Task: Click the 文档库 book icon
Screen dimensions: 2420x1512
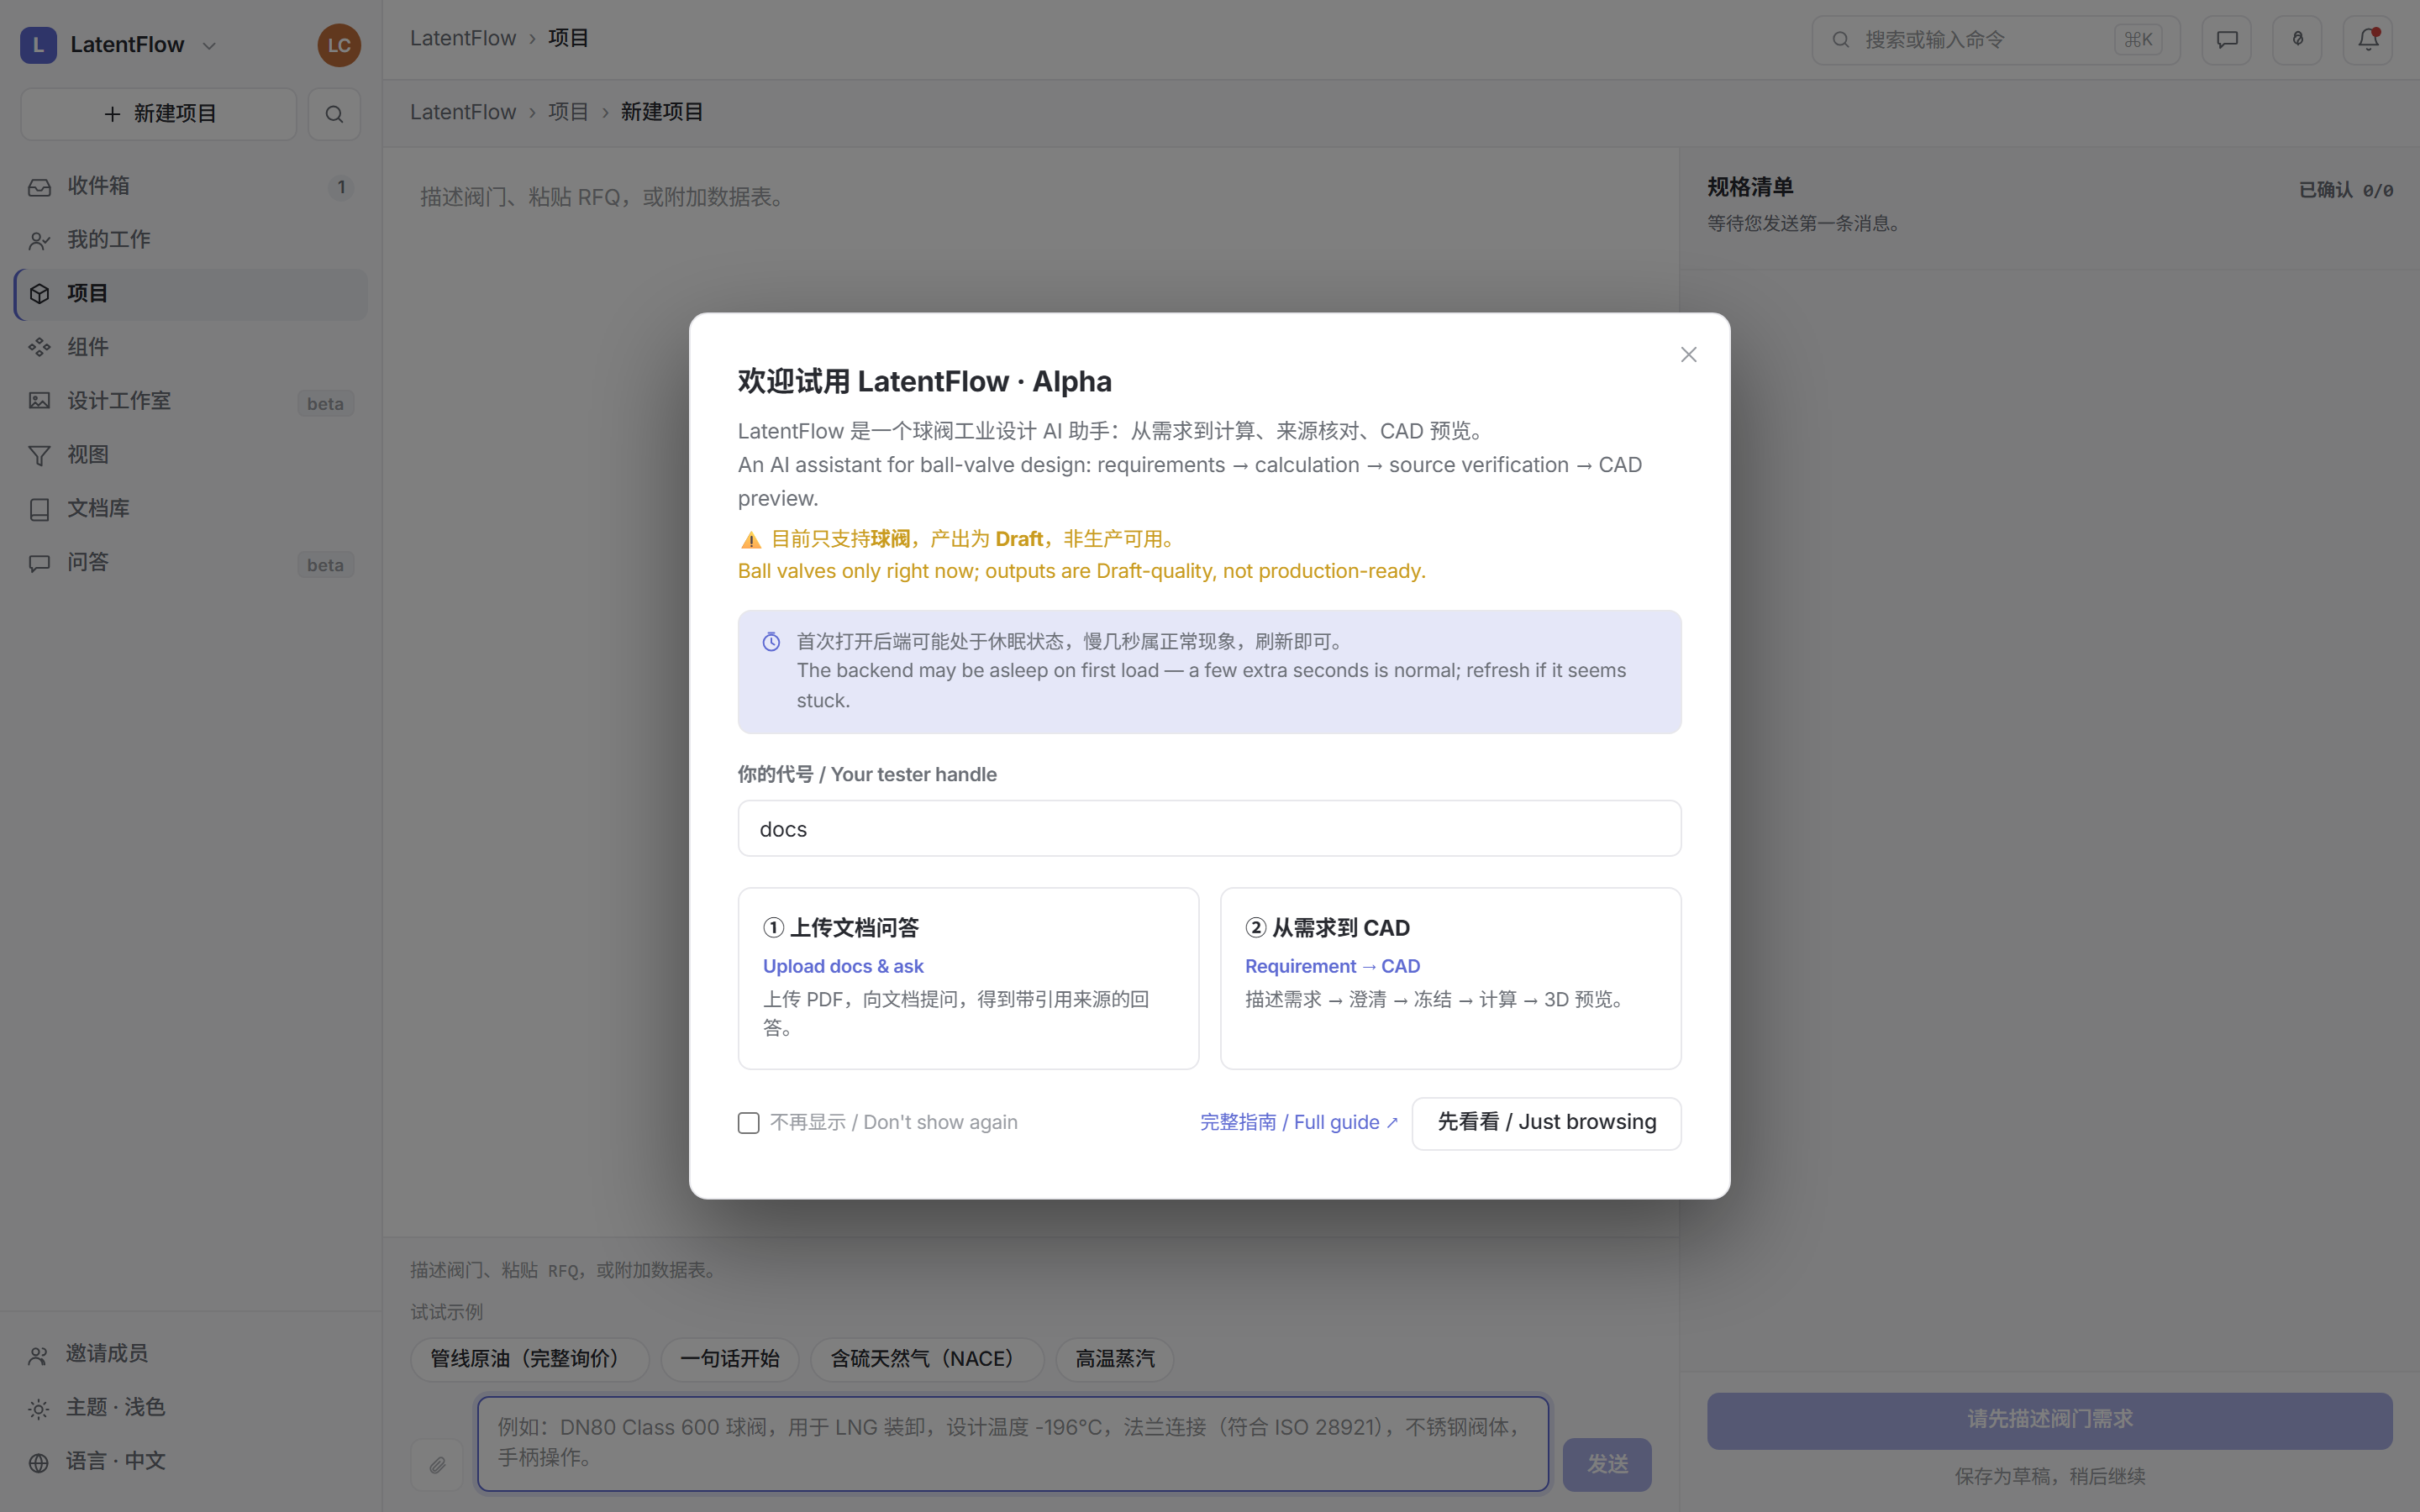Action: pos(39,510)
